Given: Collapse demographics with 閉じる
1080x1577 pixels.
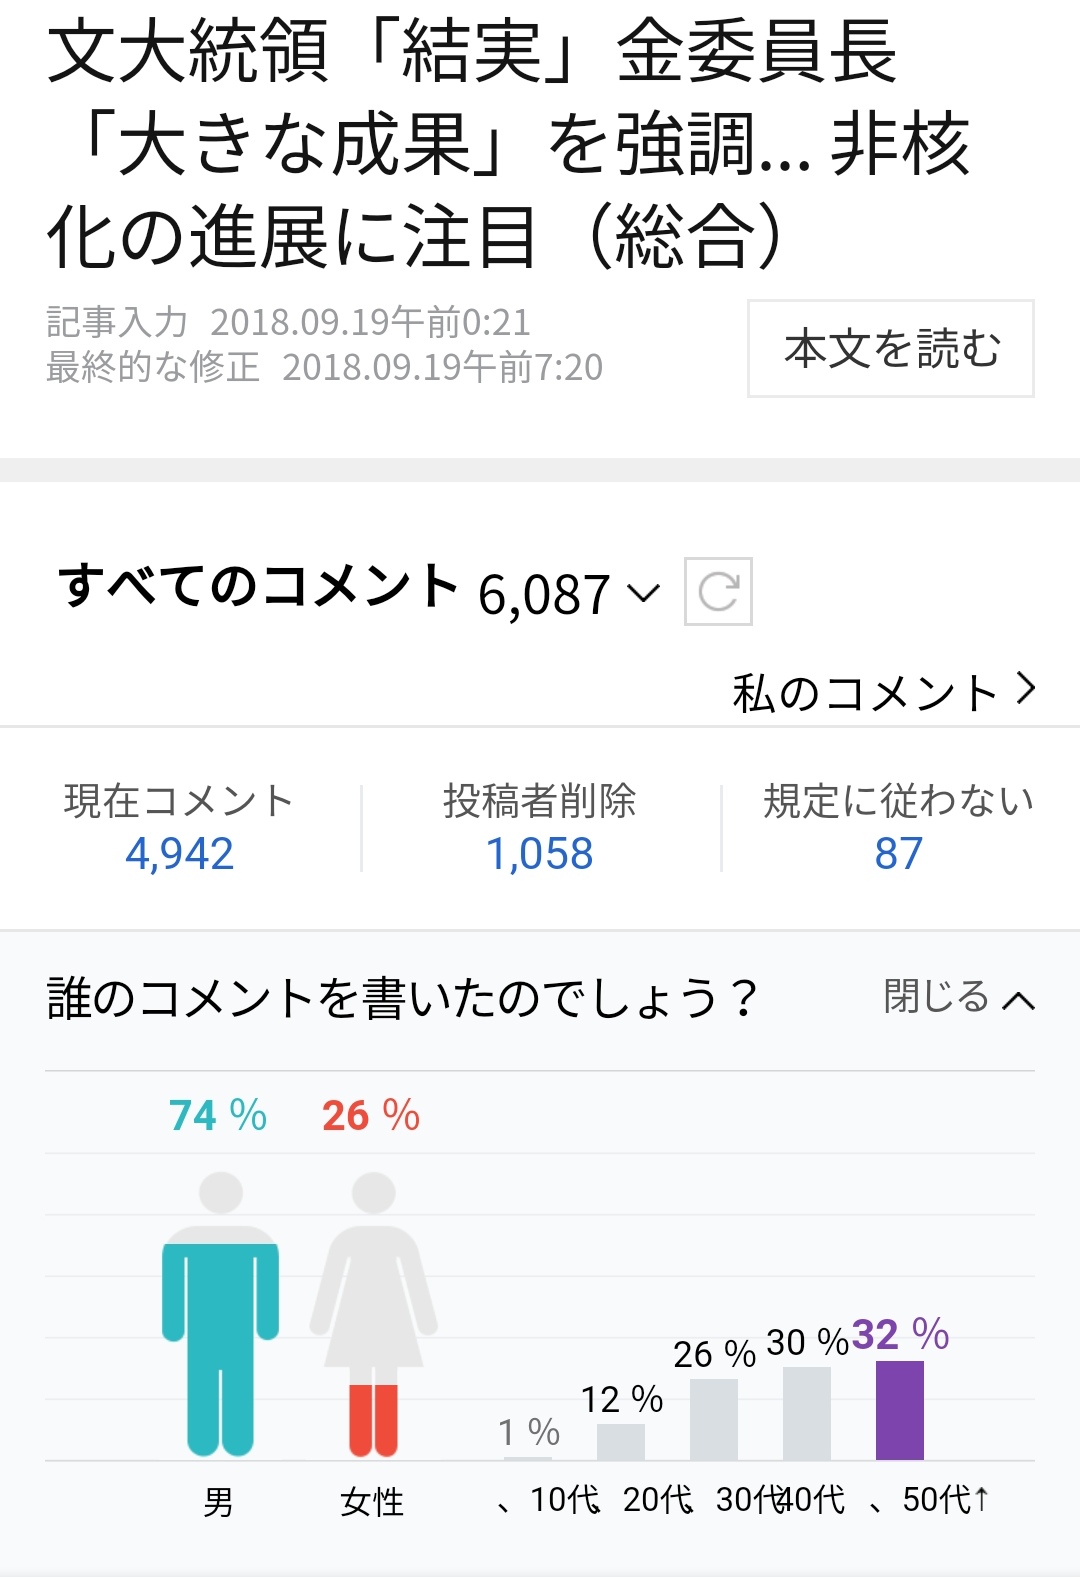Looking at the screenshot, I should tap(958, 997).
